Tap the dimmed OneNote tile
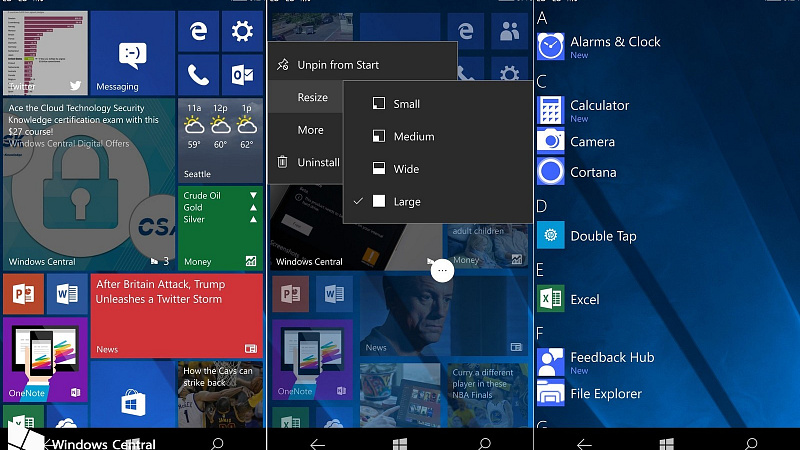This screenshot has width=800, height=450. pos(312,360)
